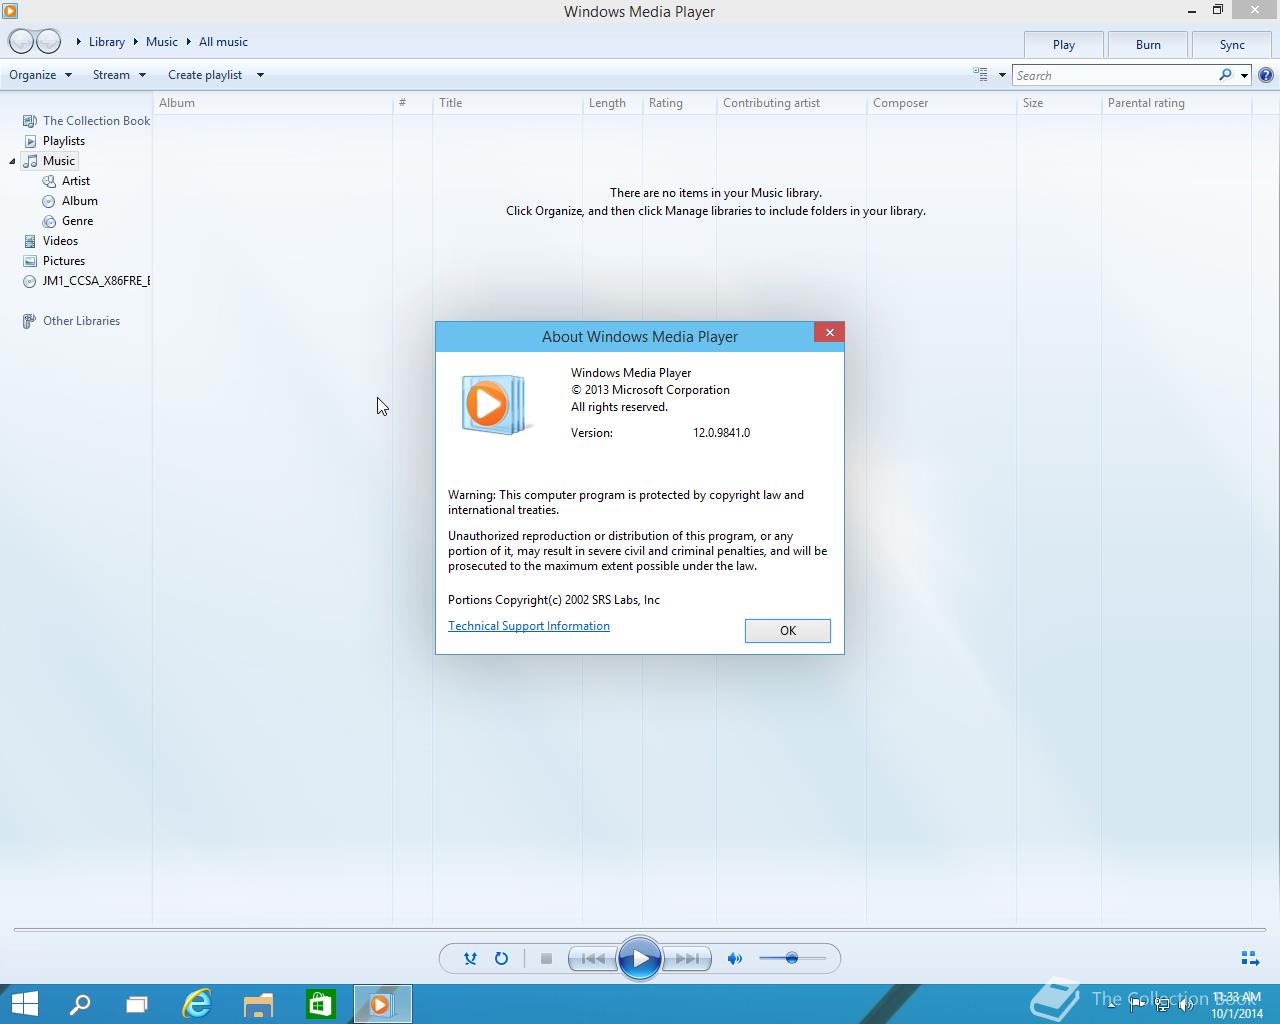This screenshot has width=1280, height=1024.
Task: Open the Artist category icon
Action: [x=49, y=181]
